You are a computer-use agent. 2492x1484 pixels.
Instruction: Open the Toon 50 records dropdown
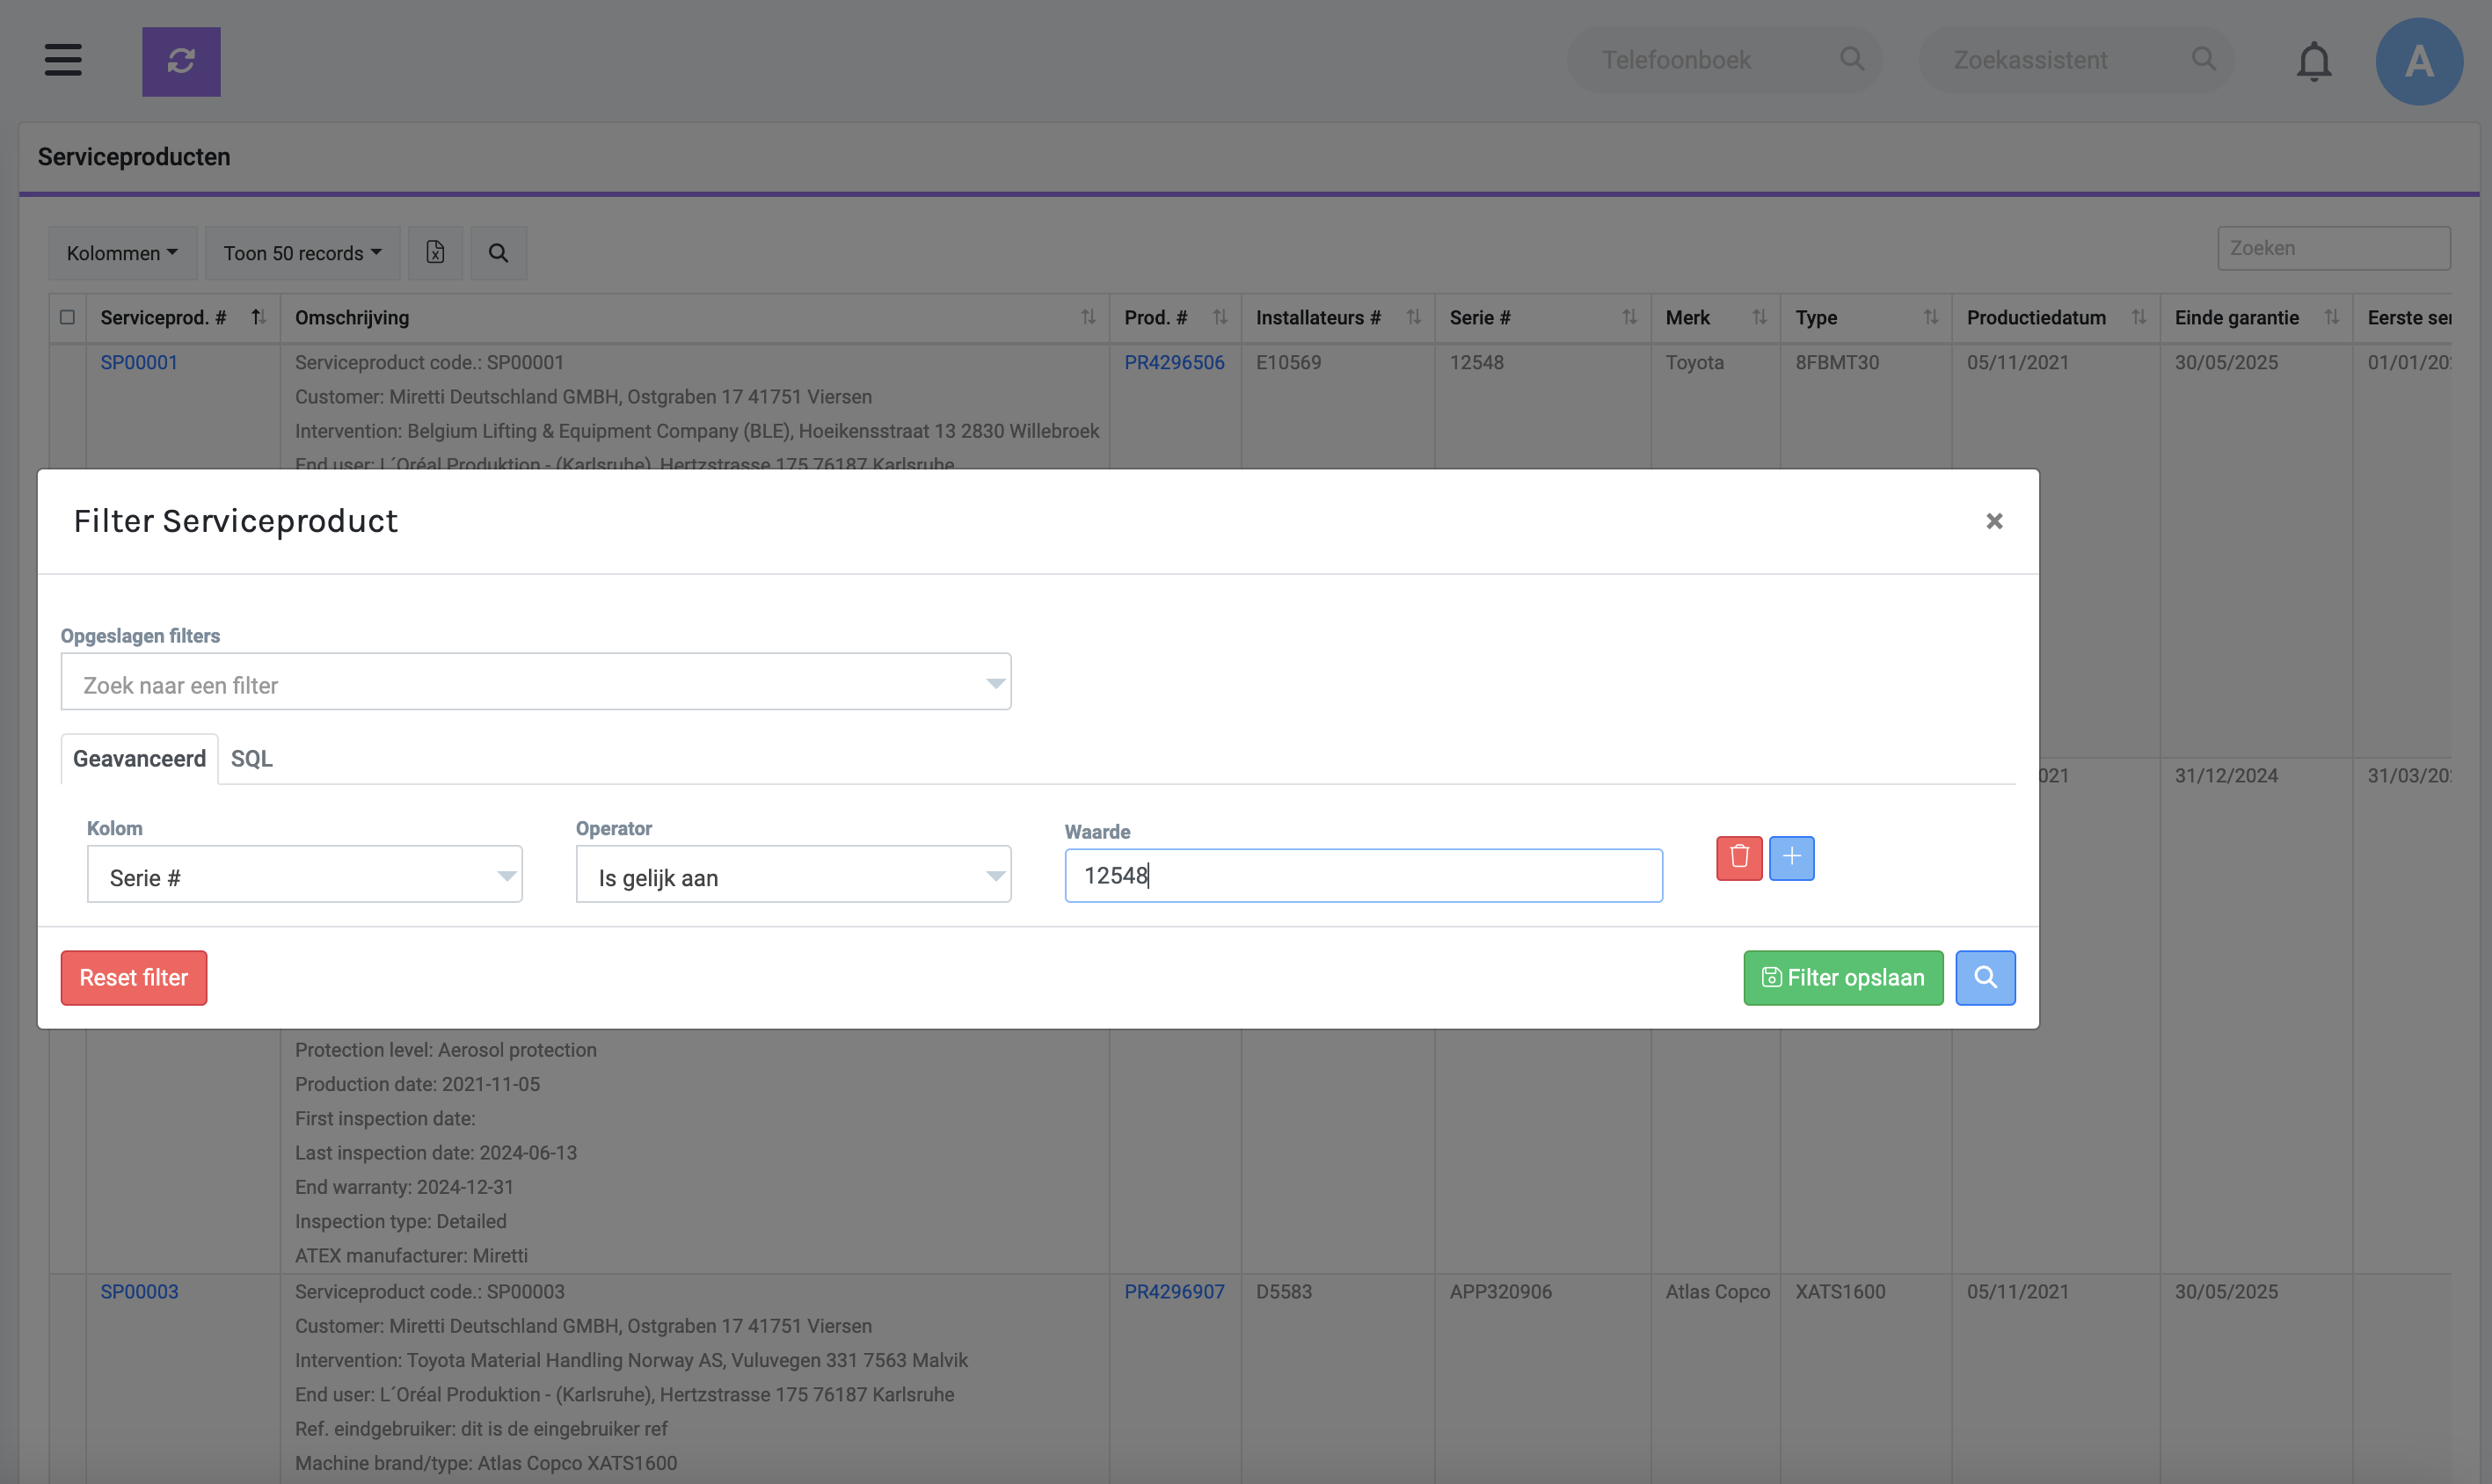[x=302, y=252]
